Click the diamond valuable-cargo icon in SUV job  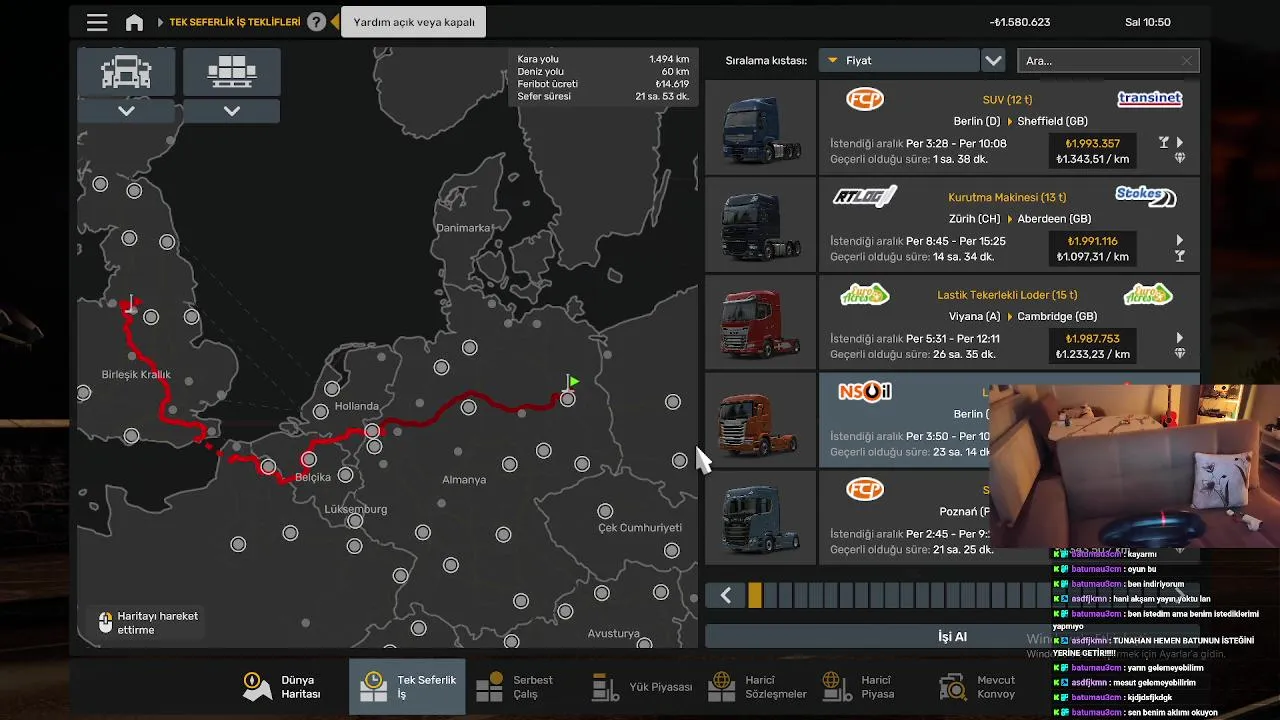click(x=1180, y=158)
